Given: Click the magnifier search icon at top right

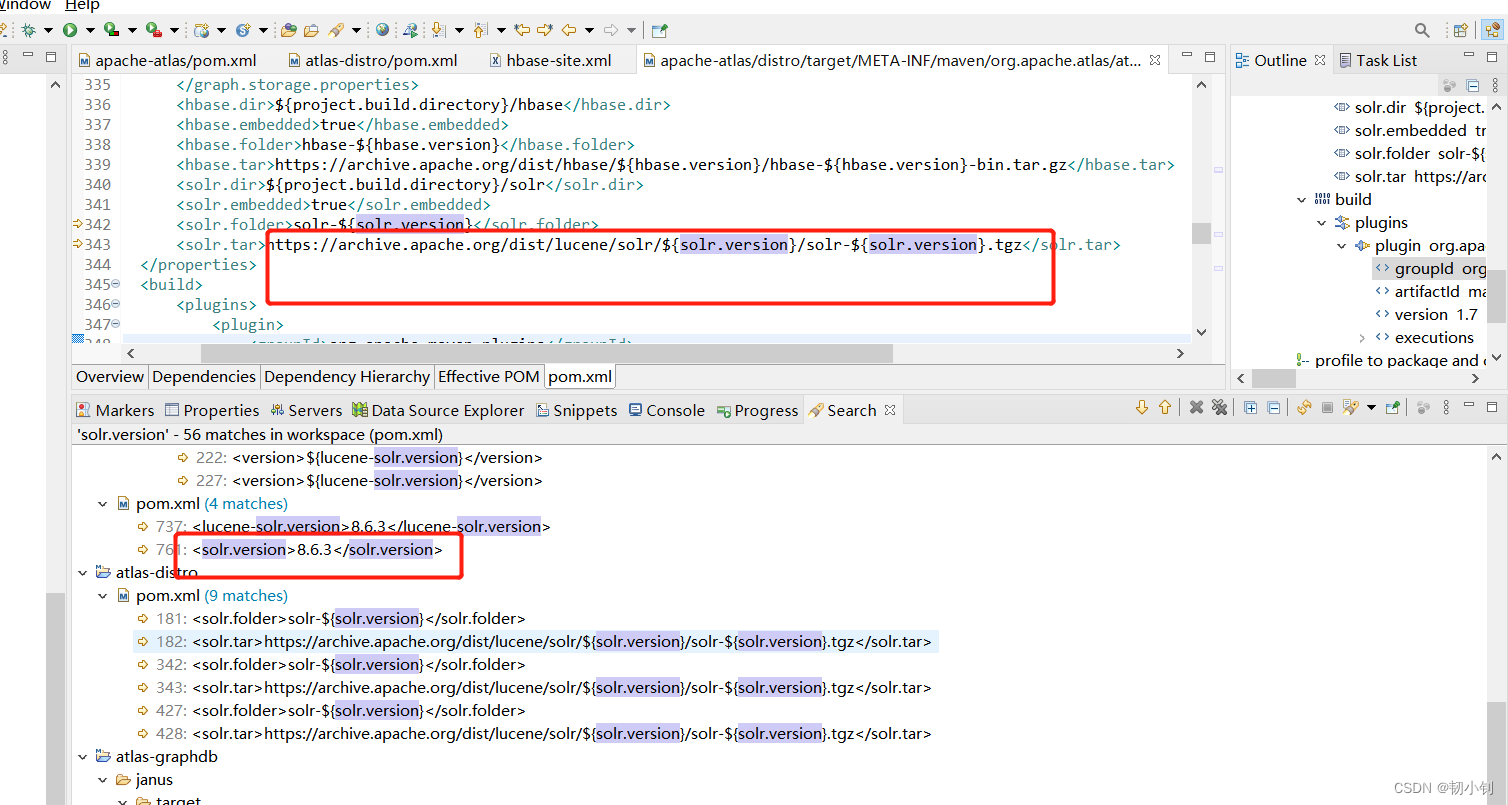Looking at the screenshot, I should [1422, 30].
